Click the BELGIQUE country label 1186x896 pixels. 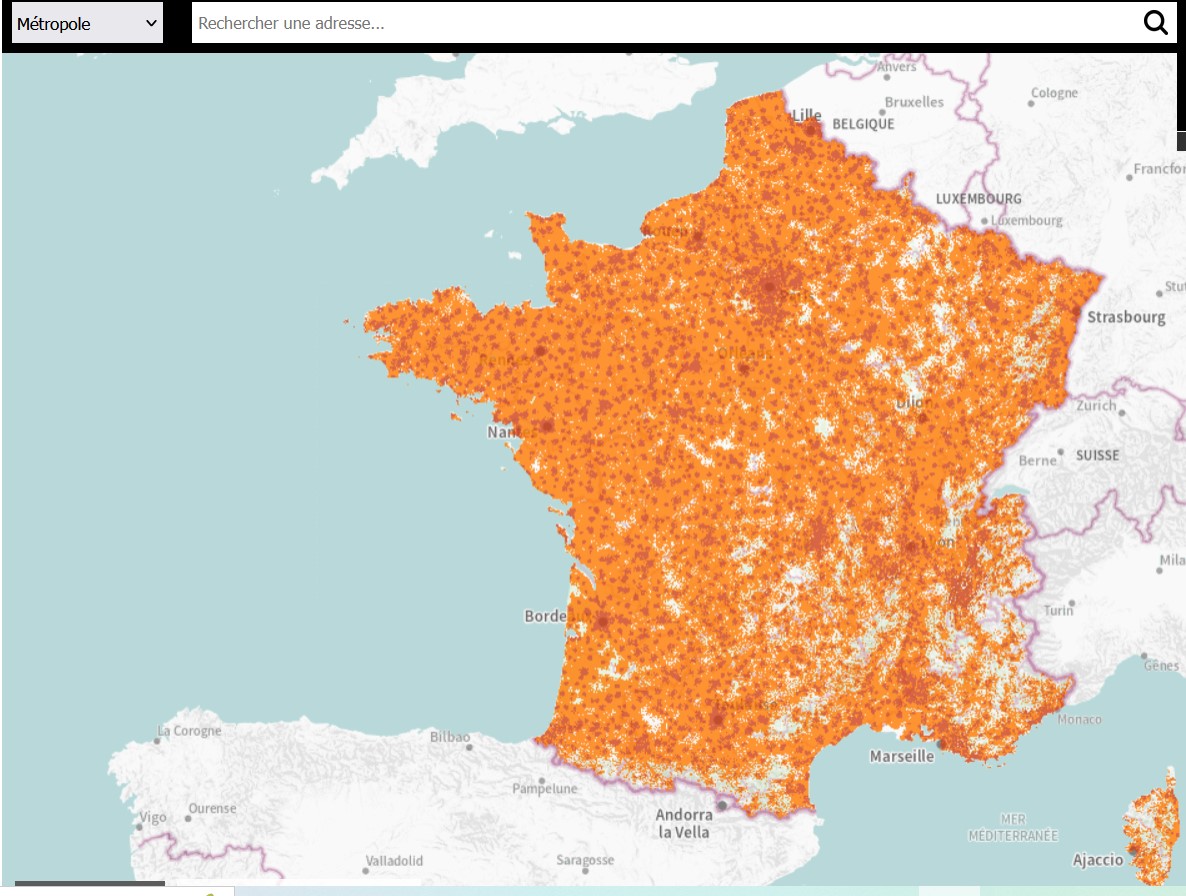tap(863, 124)
